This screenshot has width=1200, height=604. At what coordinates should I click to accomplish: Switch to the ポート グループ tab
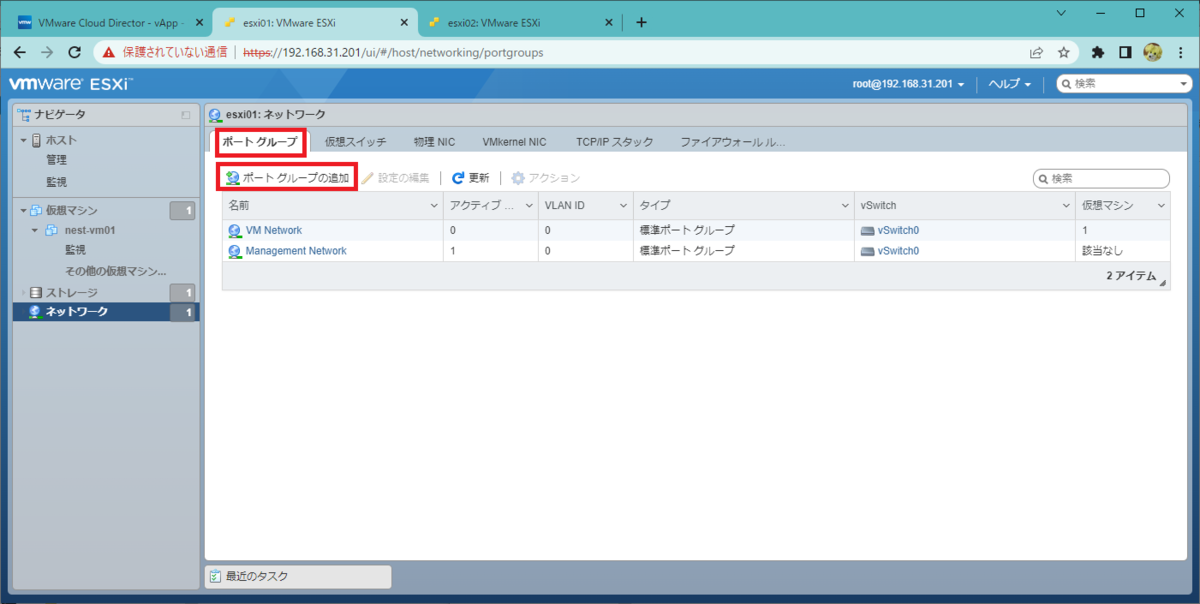coord(260,142)
